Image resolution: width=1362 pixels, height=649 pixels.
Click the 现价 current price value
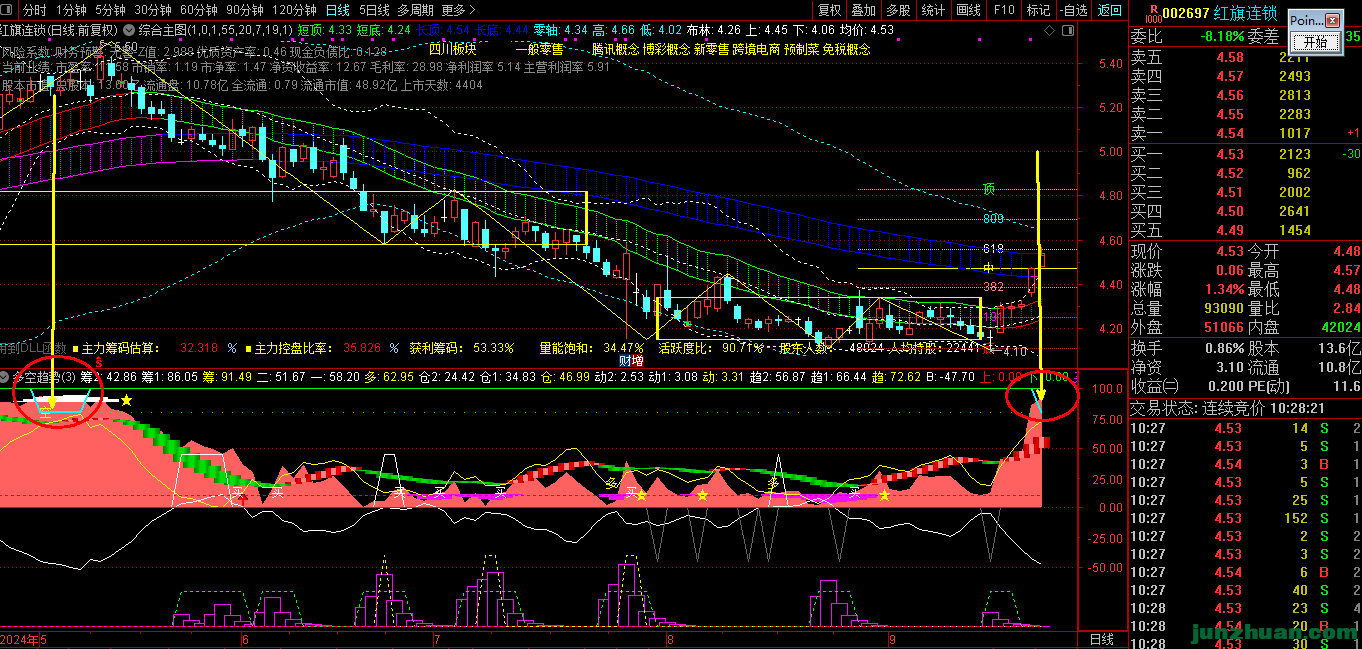1230,251
